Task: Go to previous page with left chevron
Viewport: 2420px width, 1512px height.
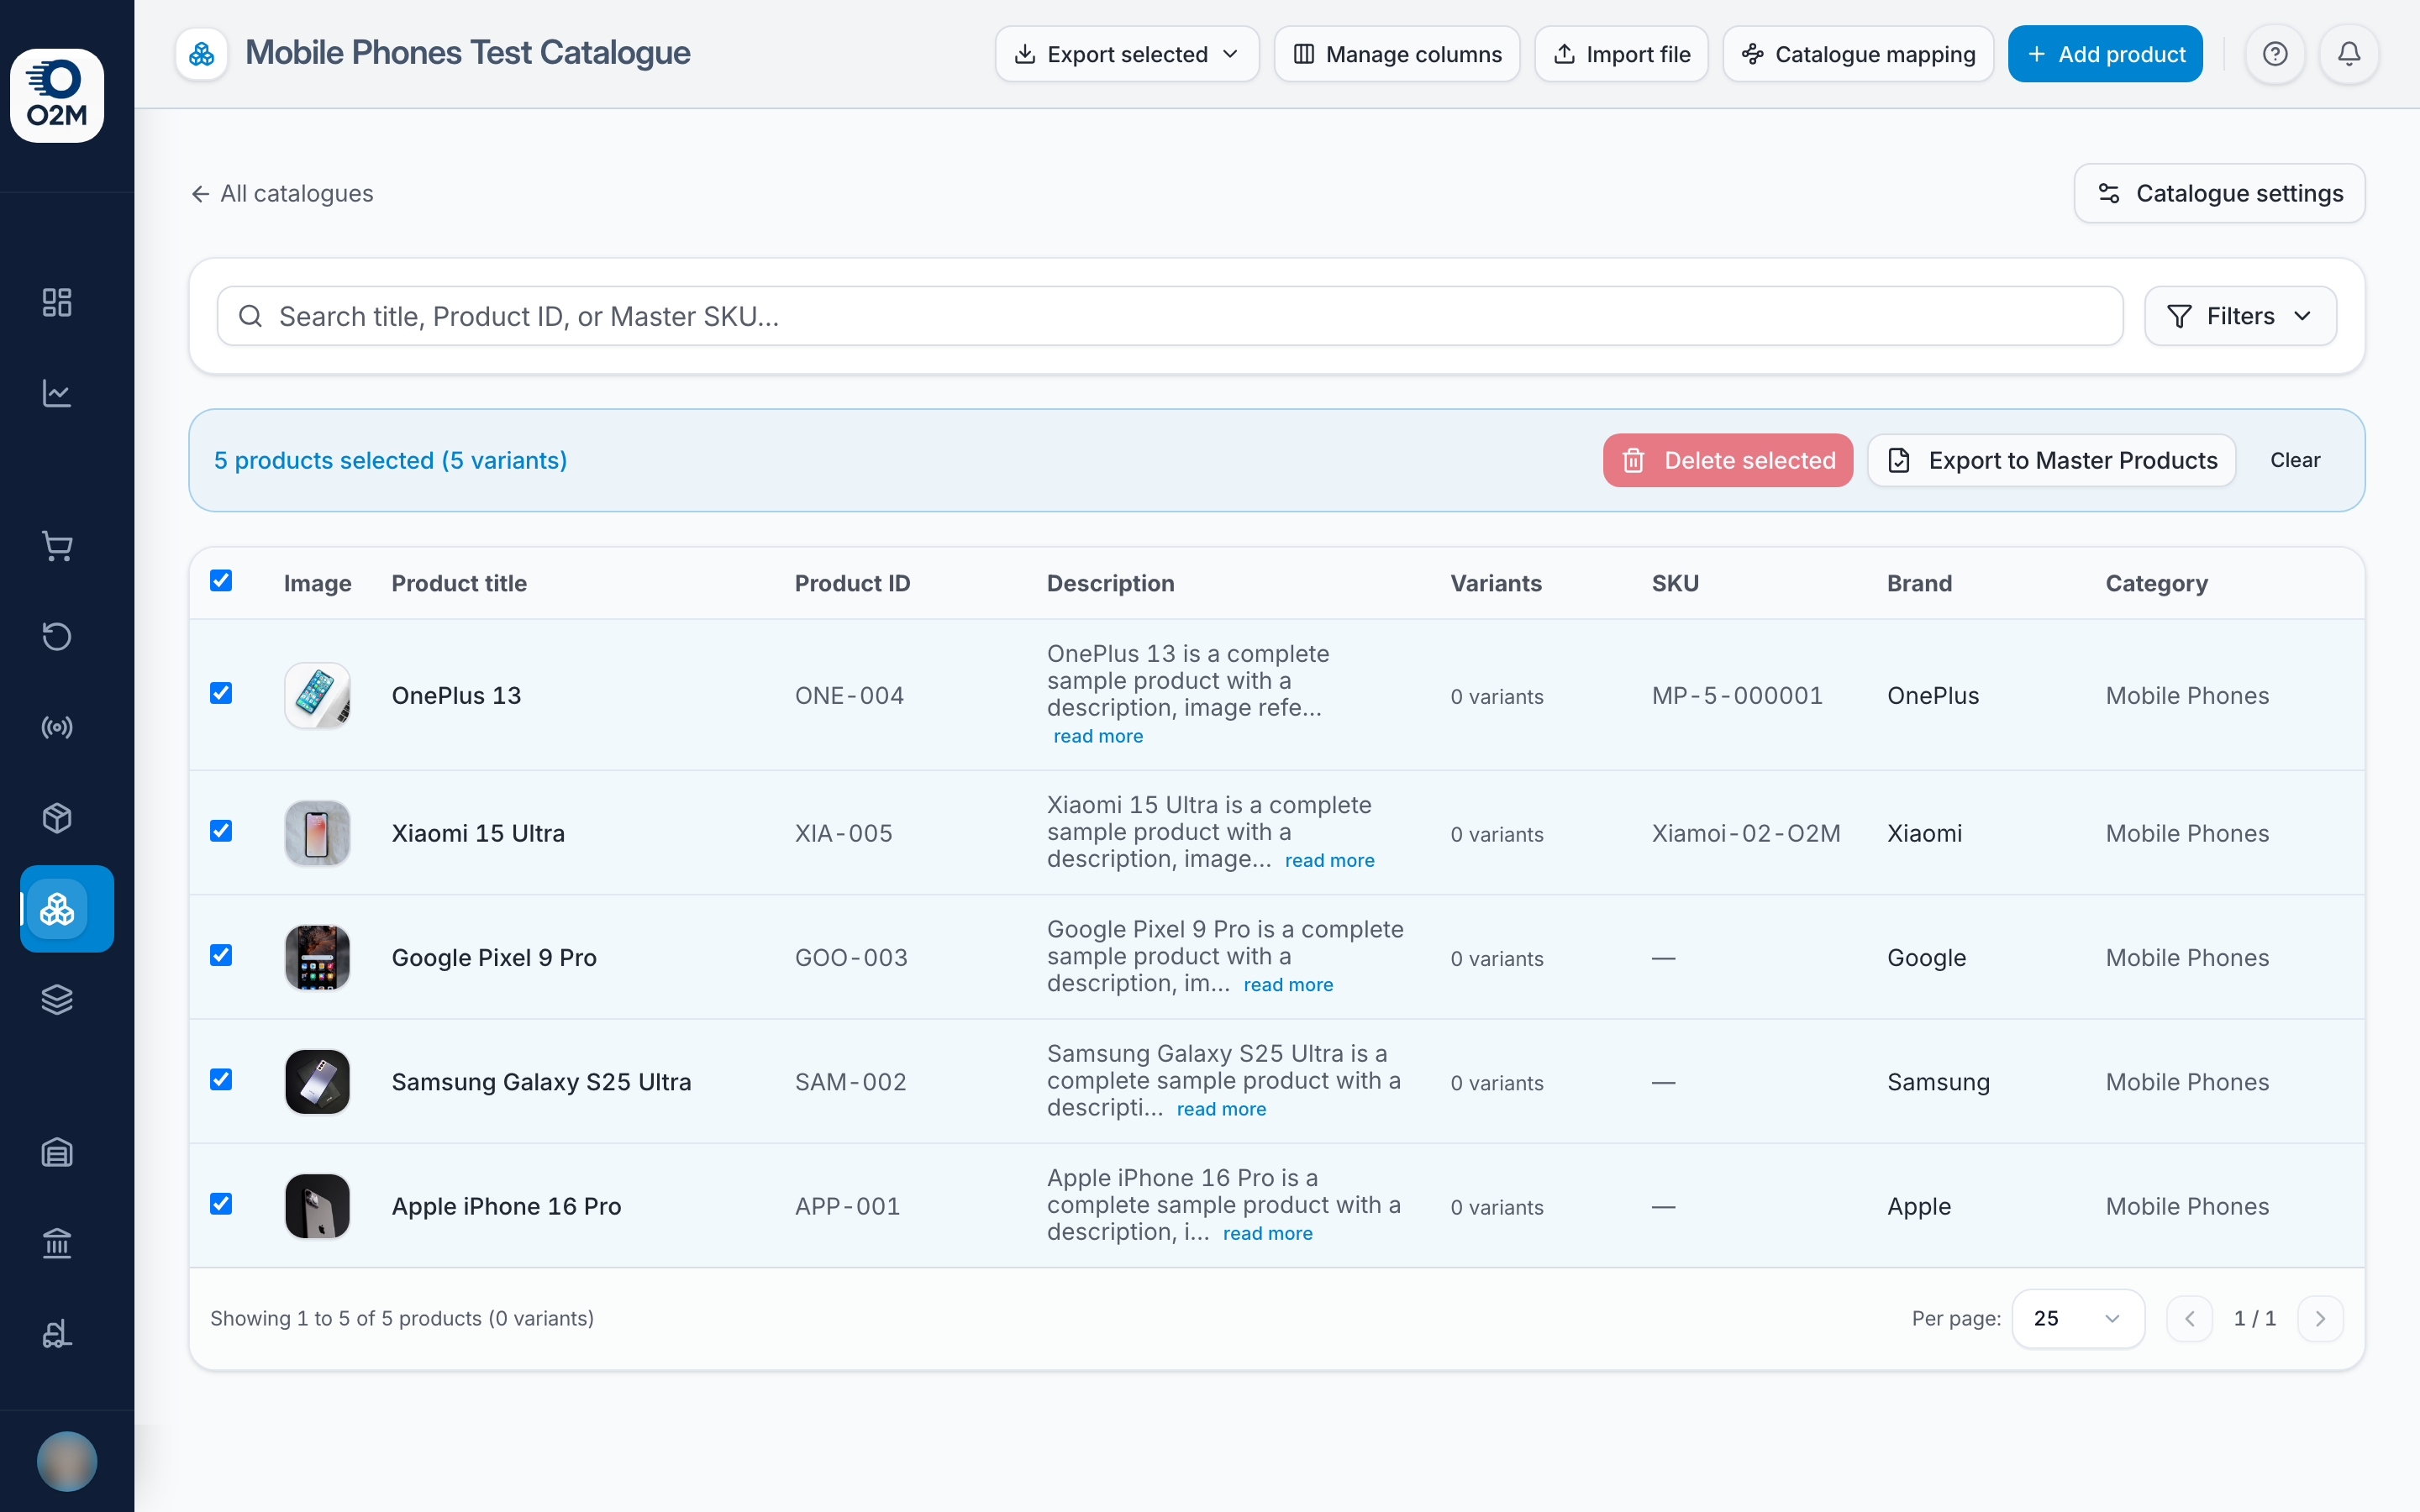Action: point(2189,1318)
